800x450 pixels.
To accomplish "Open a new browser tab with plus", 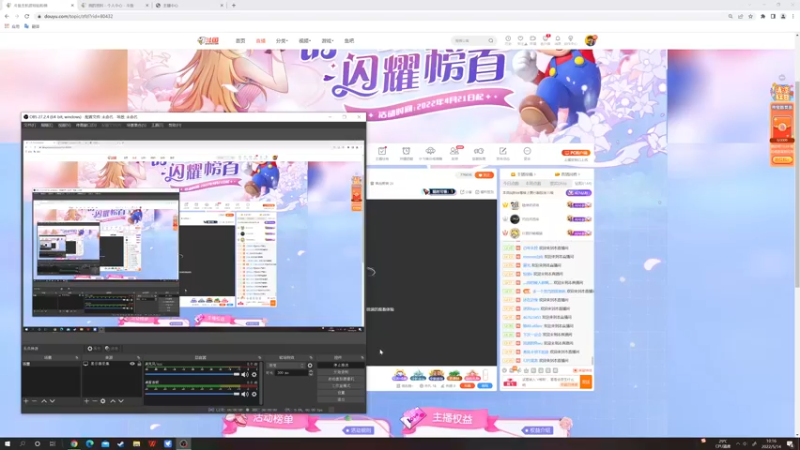I will [x=234, y=5].
